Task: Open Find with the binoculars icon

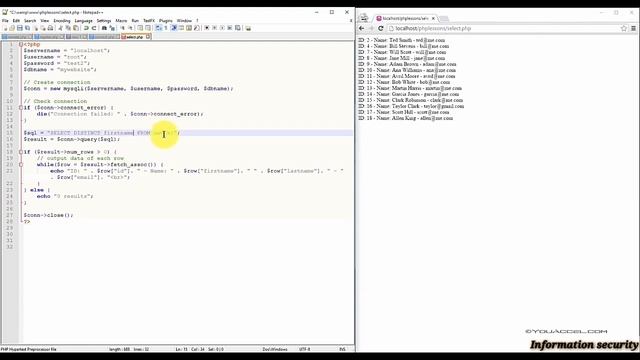Action: [104, 28]
